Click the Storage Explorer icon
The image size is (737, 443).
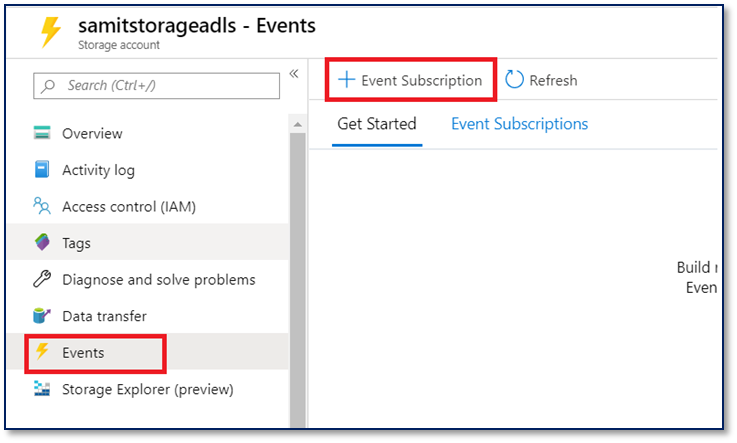[42, 389]
